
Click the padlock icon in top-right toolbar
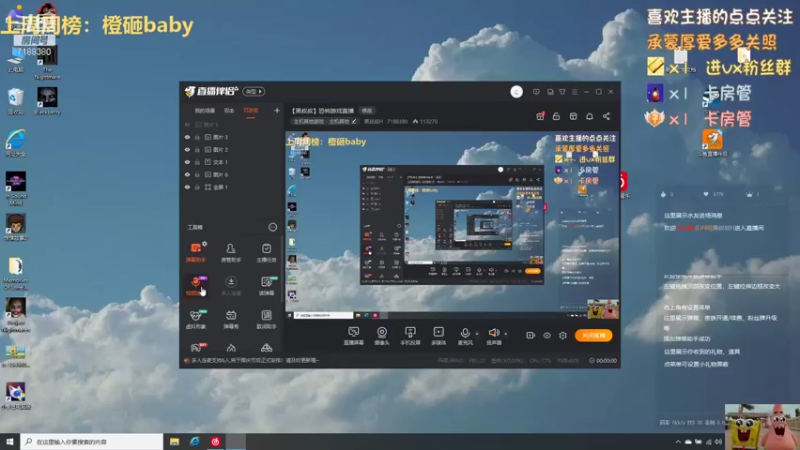click(x=556, y=116)
